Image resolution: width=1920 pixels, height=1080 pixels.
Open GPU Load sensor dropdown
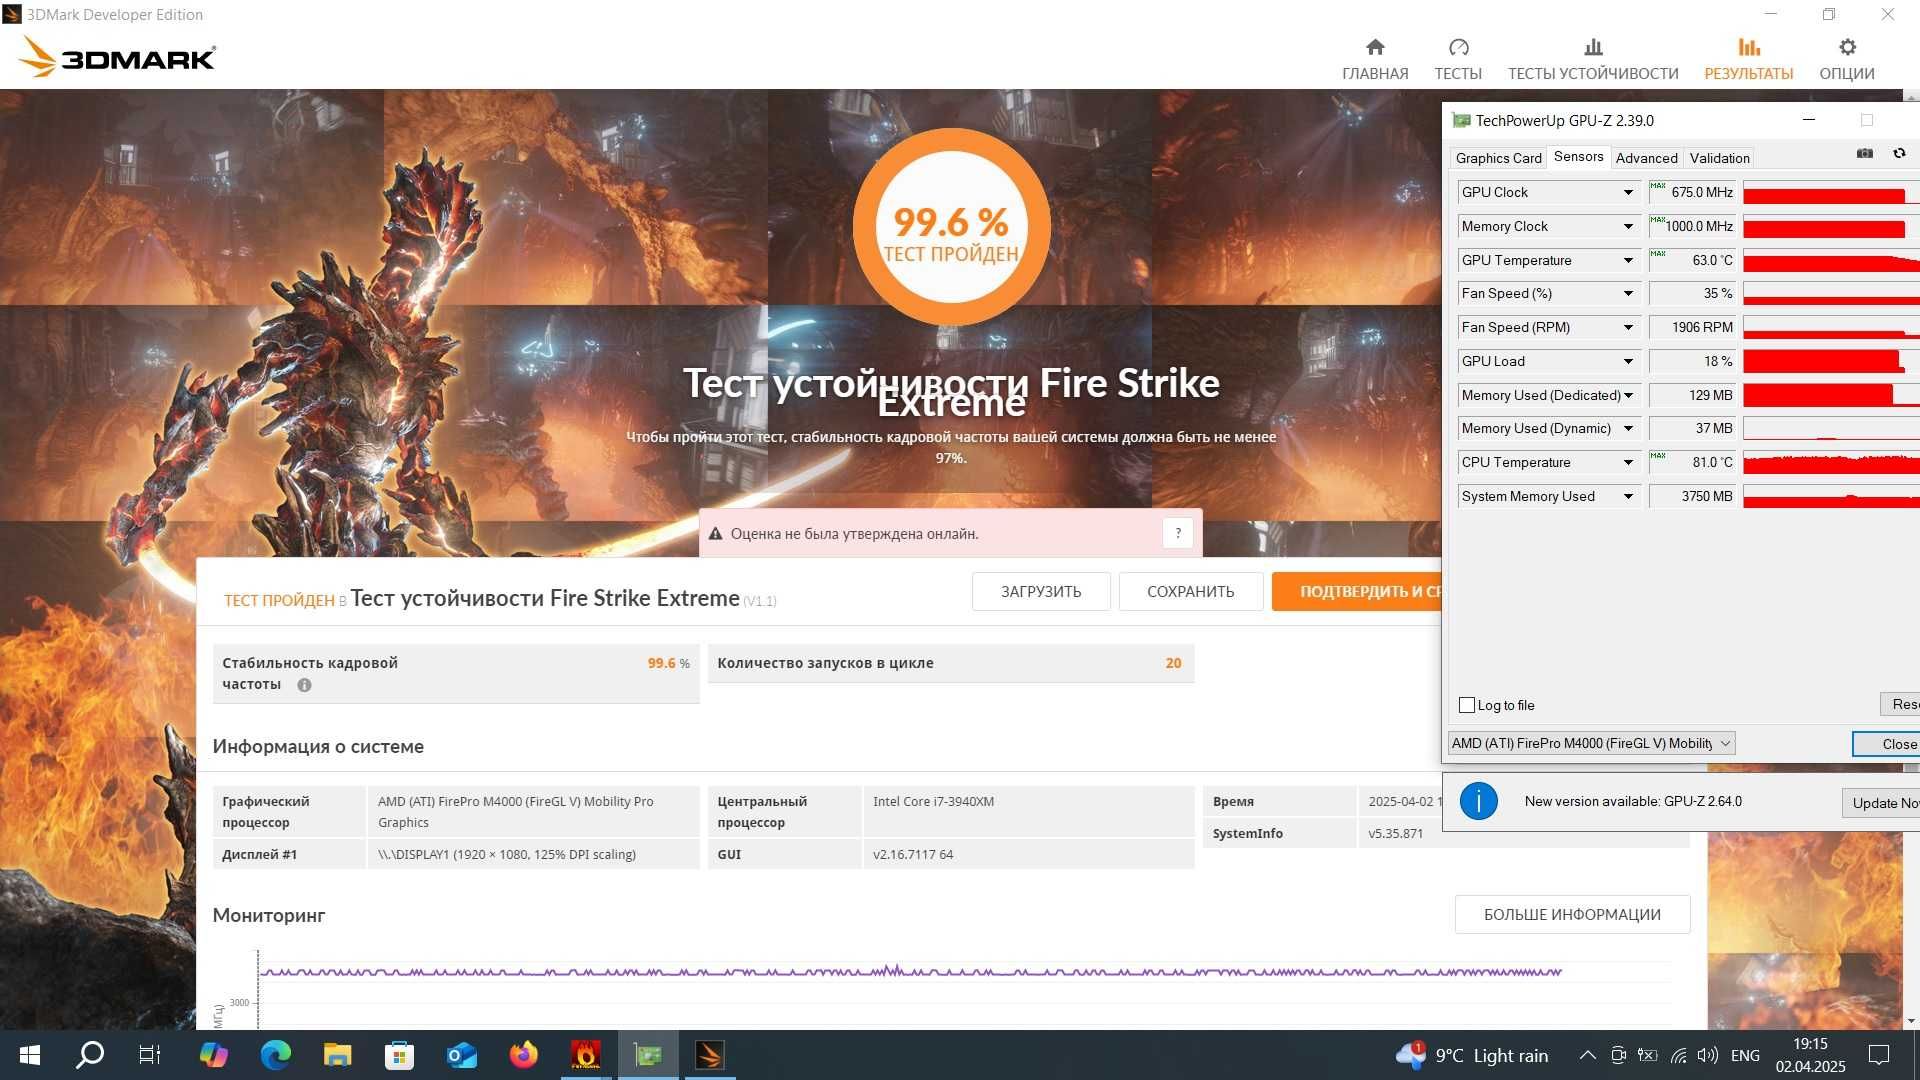(1628, 361)
